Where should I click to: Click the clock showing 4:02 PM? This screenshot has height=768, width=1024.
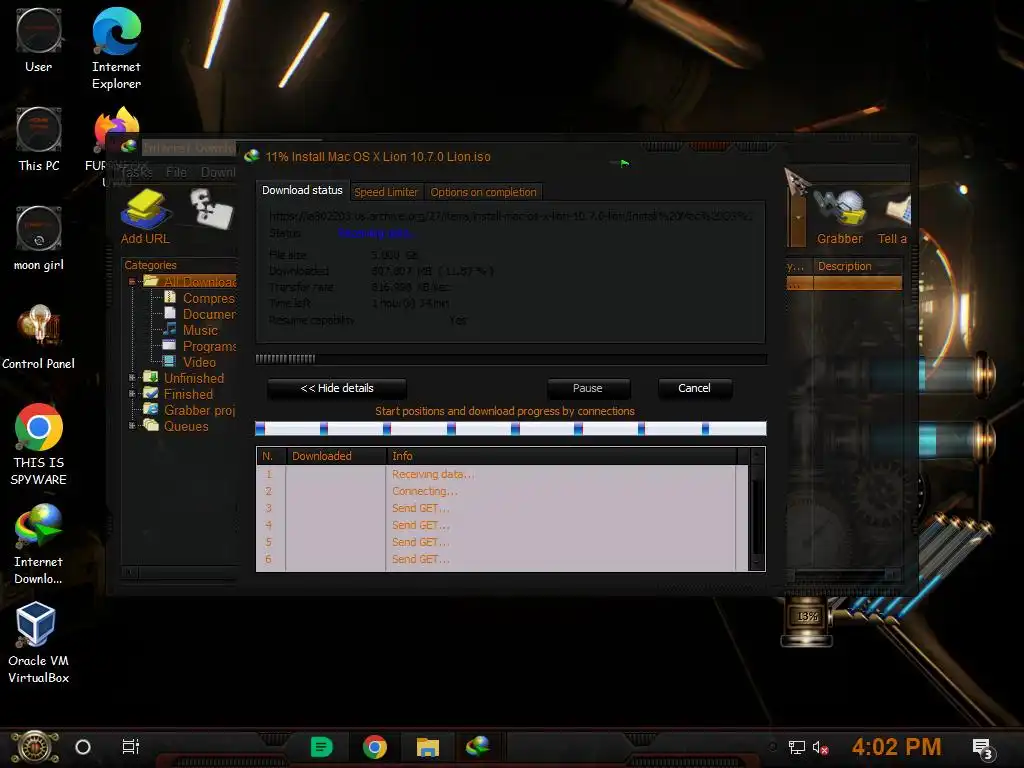896,746
